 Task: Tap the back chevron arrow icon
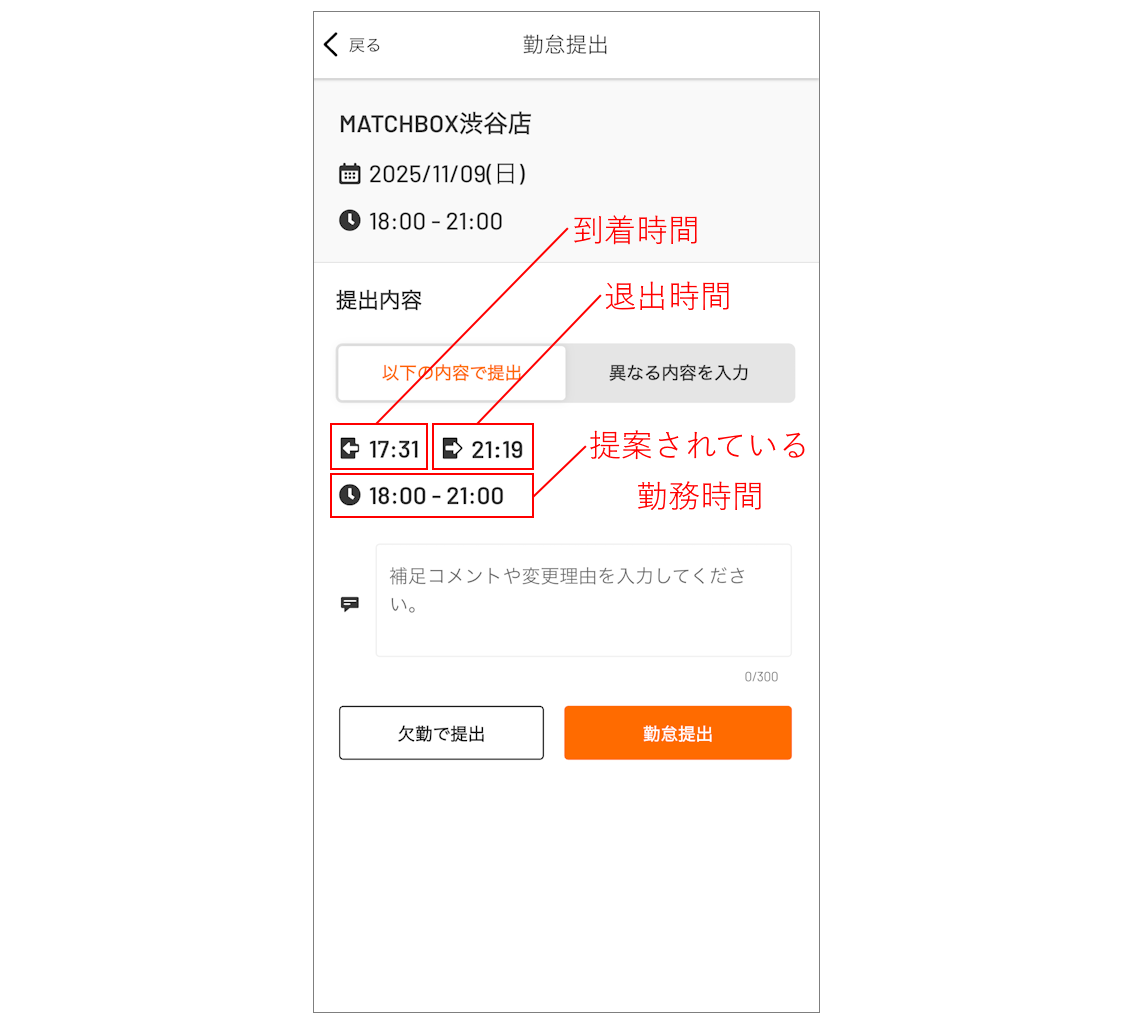tap(331, 44)
